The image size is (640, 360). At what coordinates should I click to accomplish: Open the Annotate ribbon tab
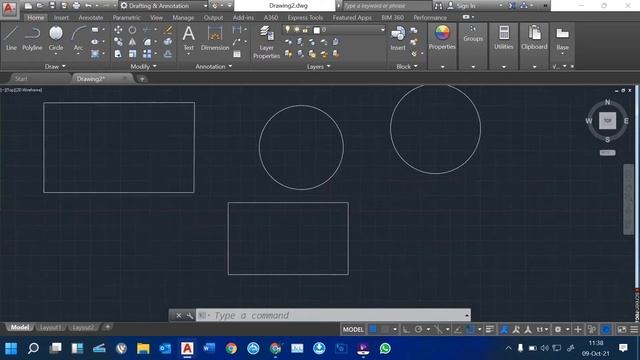click(x=91, y=18)
